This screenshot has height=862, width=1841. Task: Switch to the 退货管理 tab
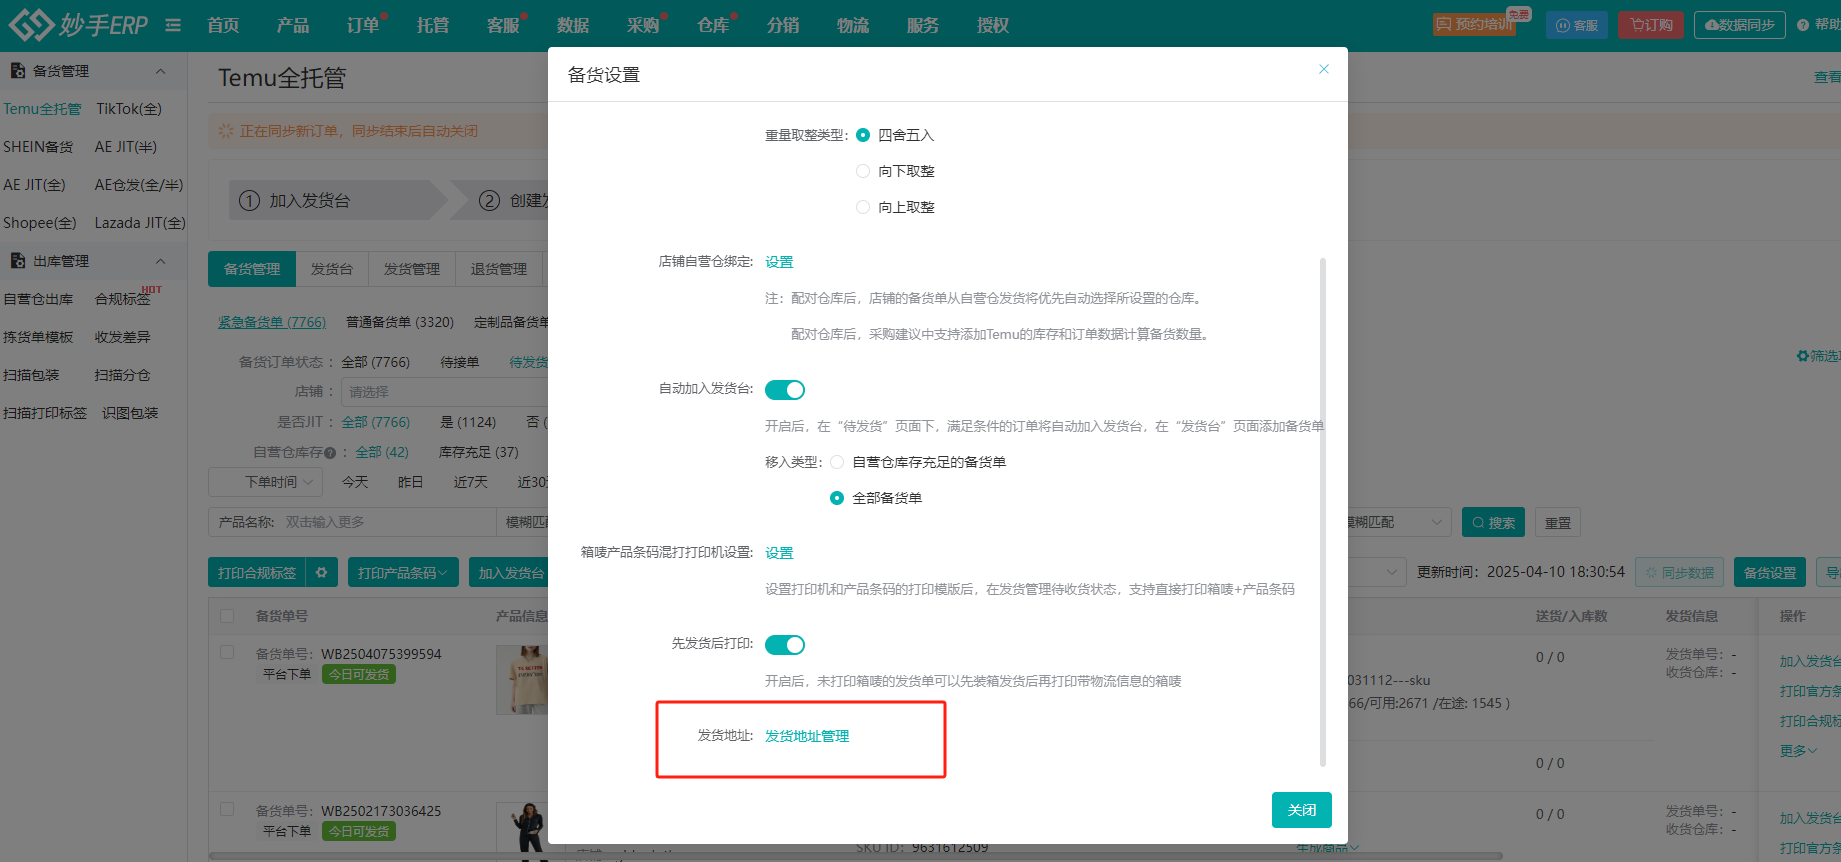tap(499, 269)
